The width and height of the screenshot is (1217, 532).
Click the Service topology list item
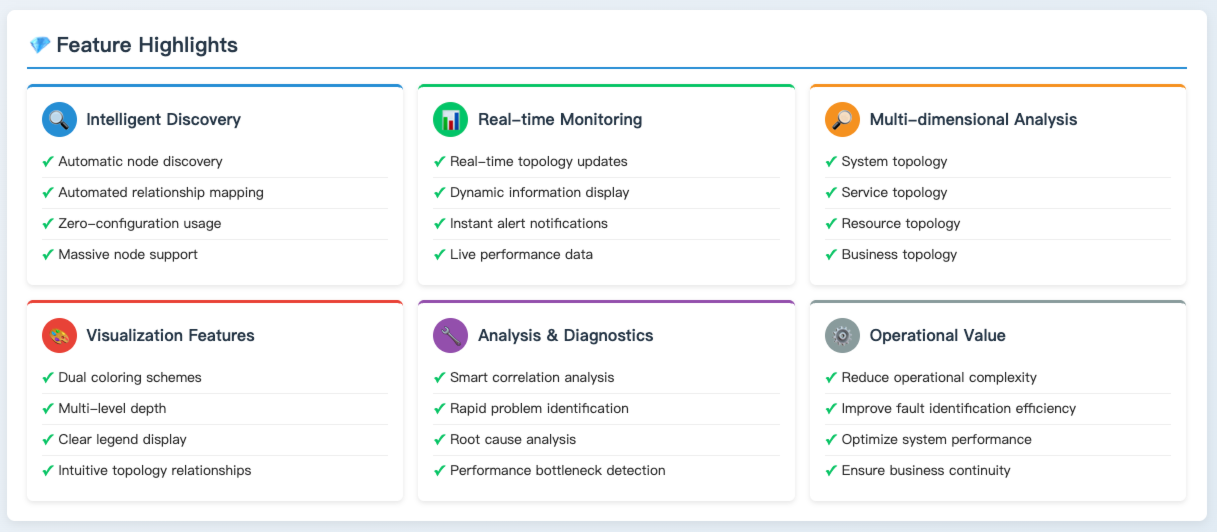point(894,193)
